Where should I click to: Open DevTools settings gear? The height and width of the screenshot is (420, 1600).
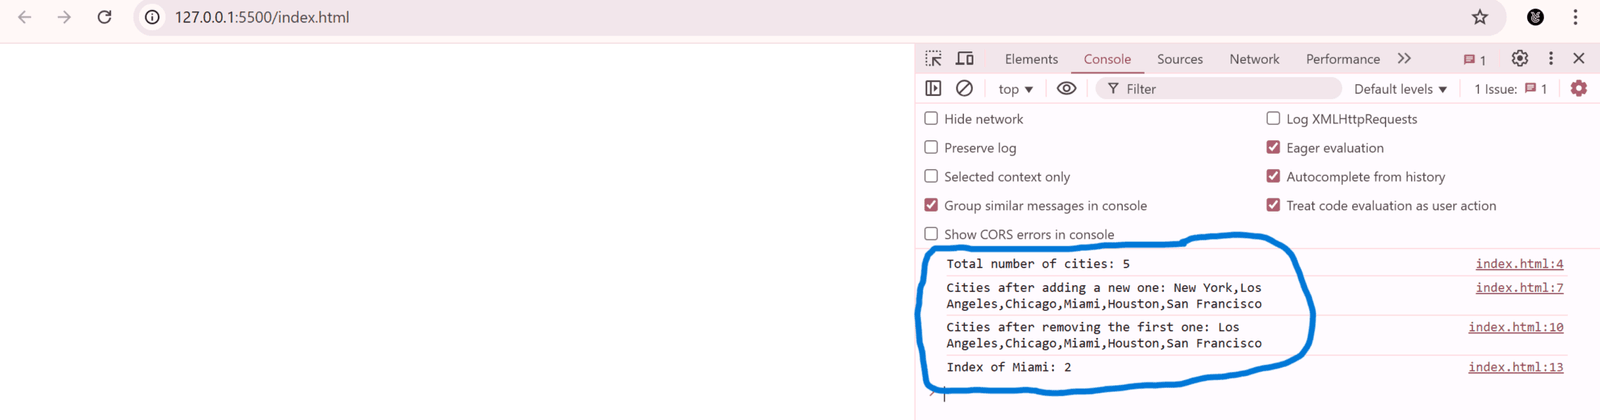tap(1519, 59)
